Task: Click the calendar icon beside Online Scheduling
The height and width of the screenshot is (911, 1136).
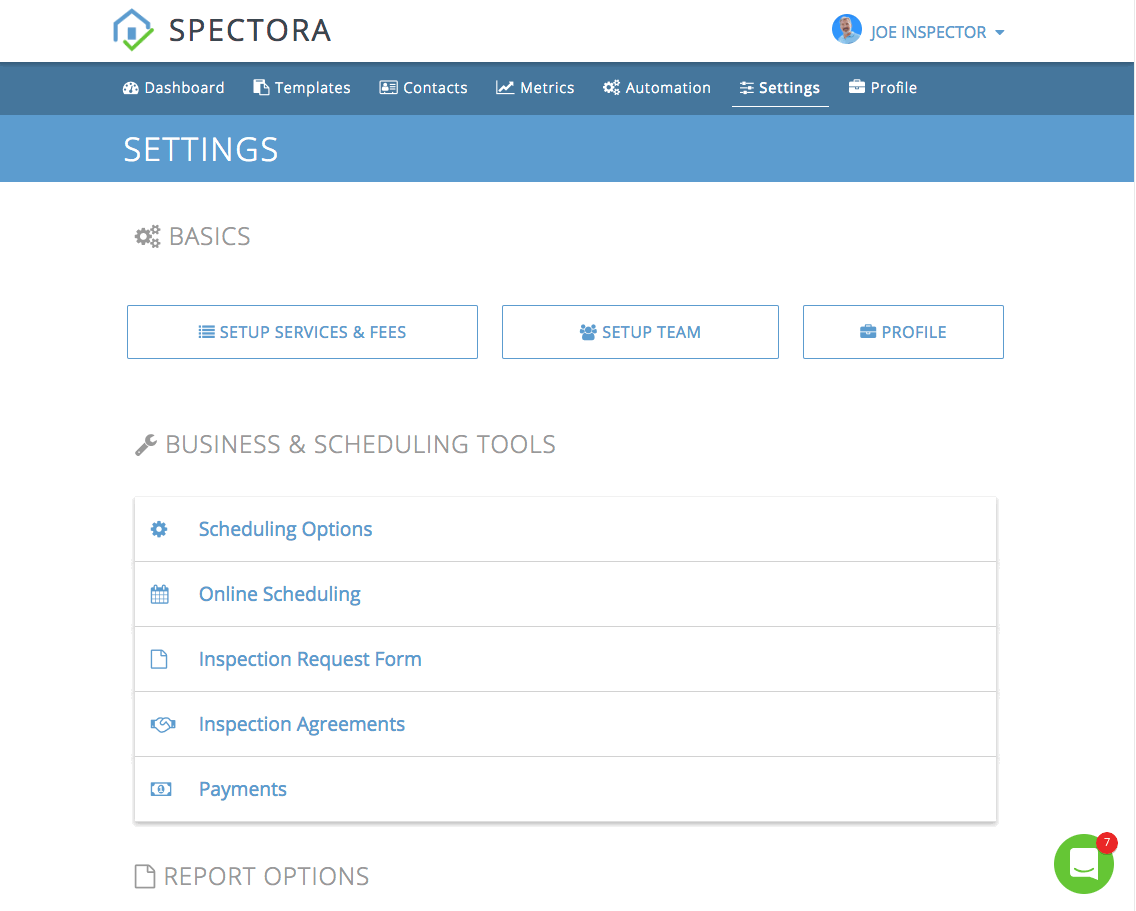Action: 159,594
